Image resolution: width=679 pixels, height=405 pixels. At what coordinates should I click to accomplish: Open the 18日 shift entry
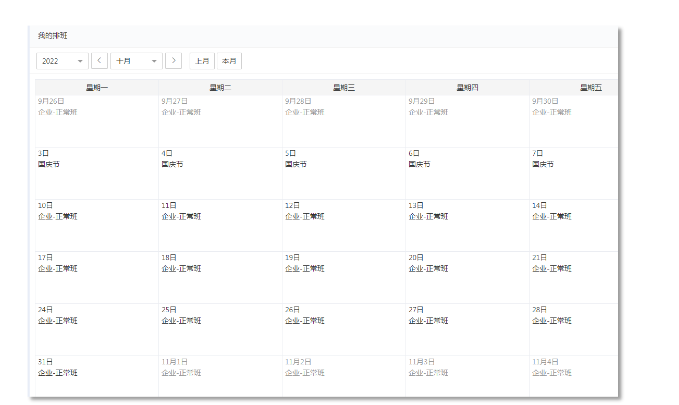[x=181, y=268]
